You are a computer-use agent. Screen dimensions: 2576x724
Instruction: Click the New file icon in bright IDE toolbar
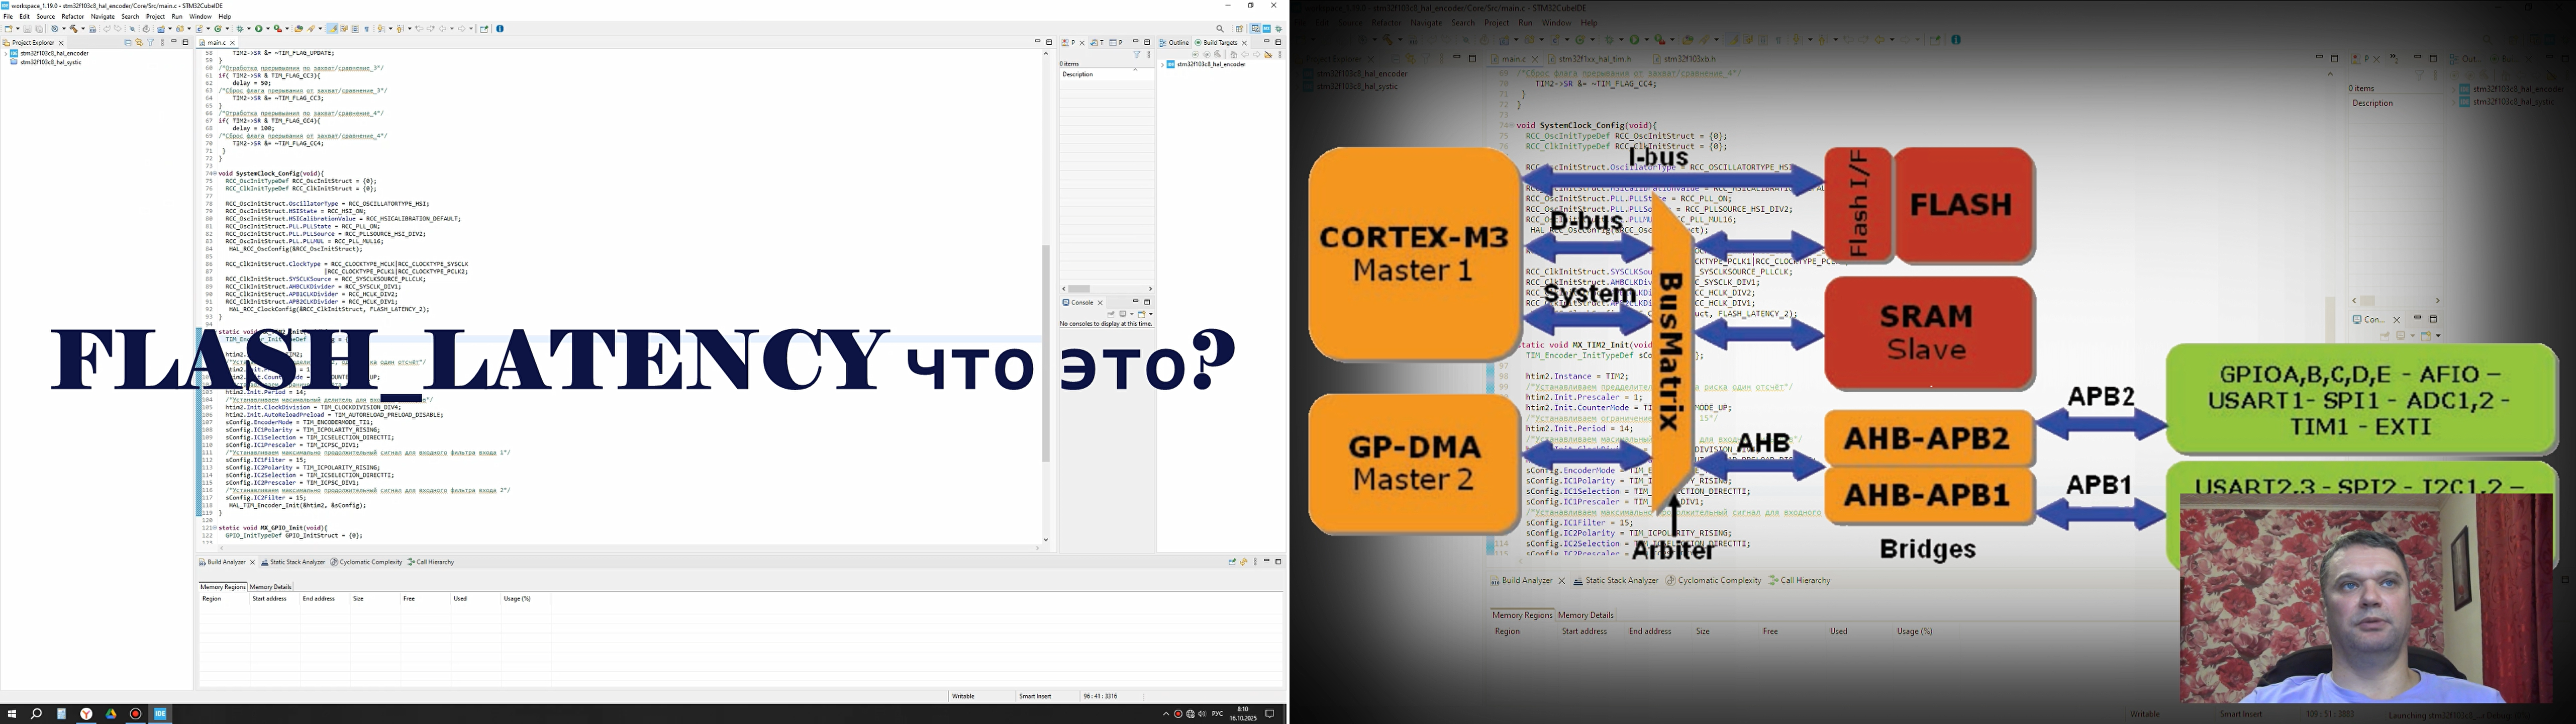pos(8,29)
